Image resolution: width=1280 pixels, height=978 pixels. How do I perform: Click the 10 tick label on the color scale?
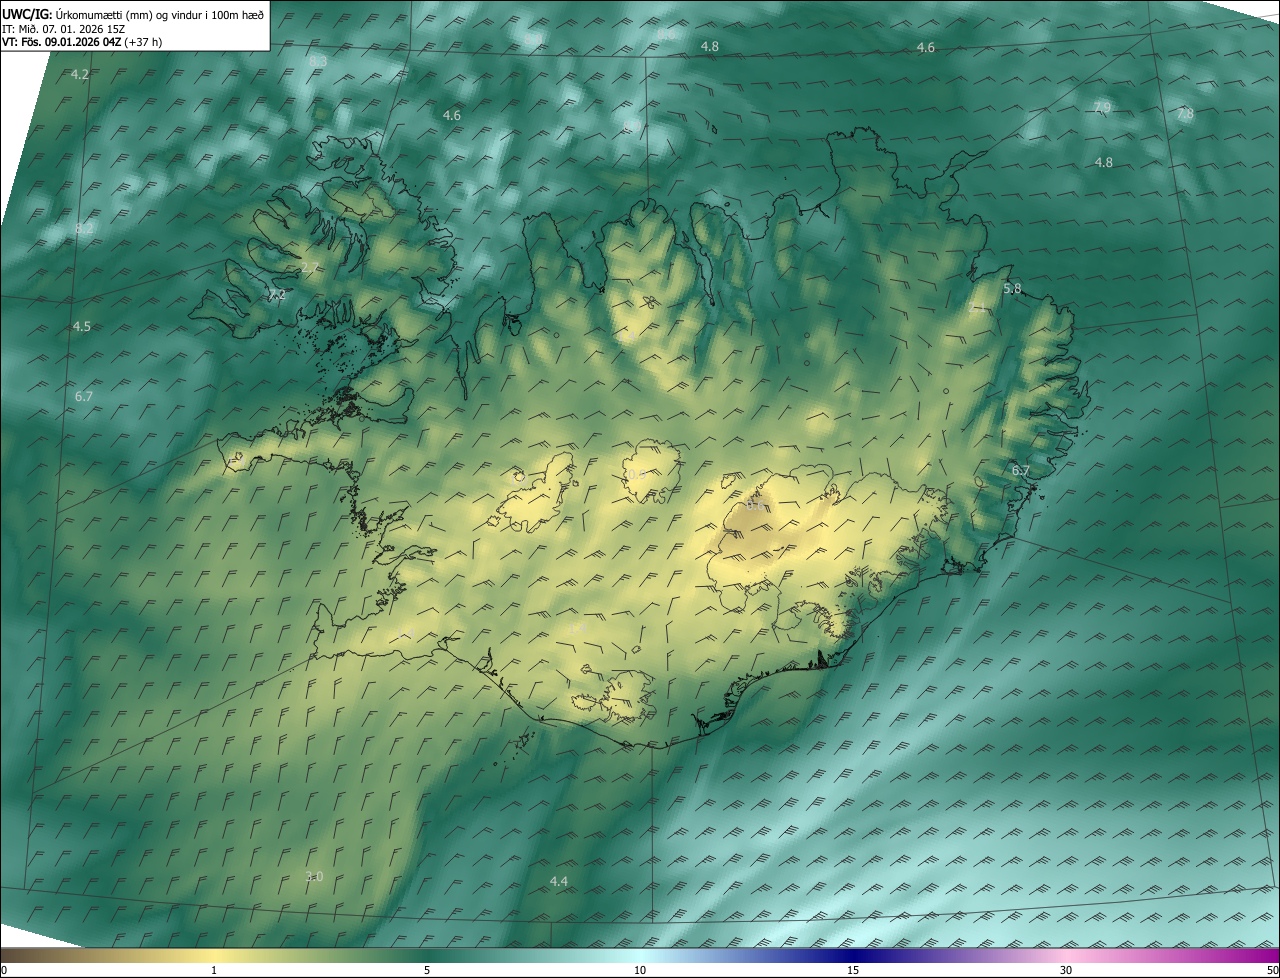pos(640,970)
